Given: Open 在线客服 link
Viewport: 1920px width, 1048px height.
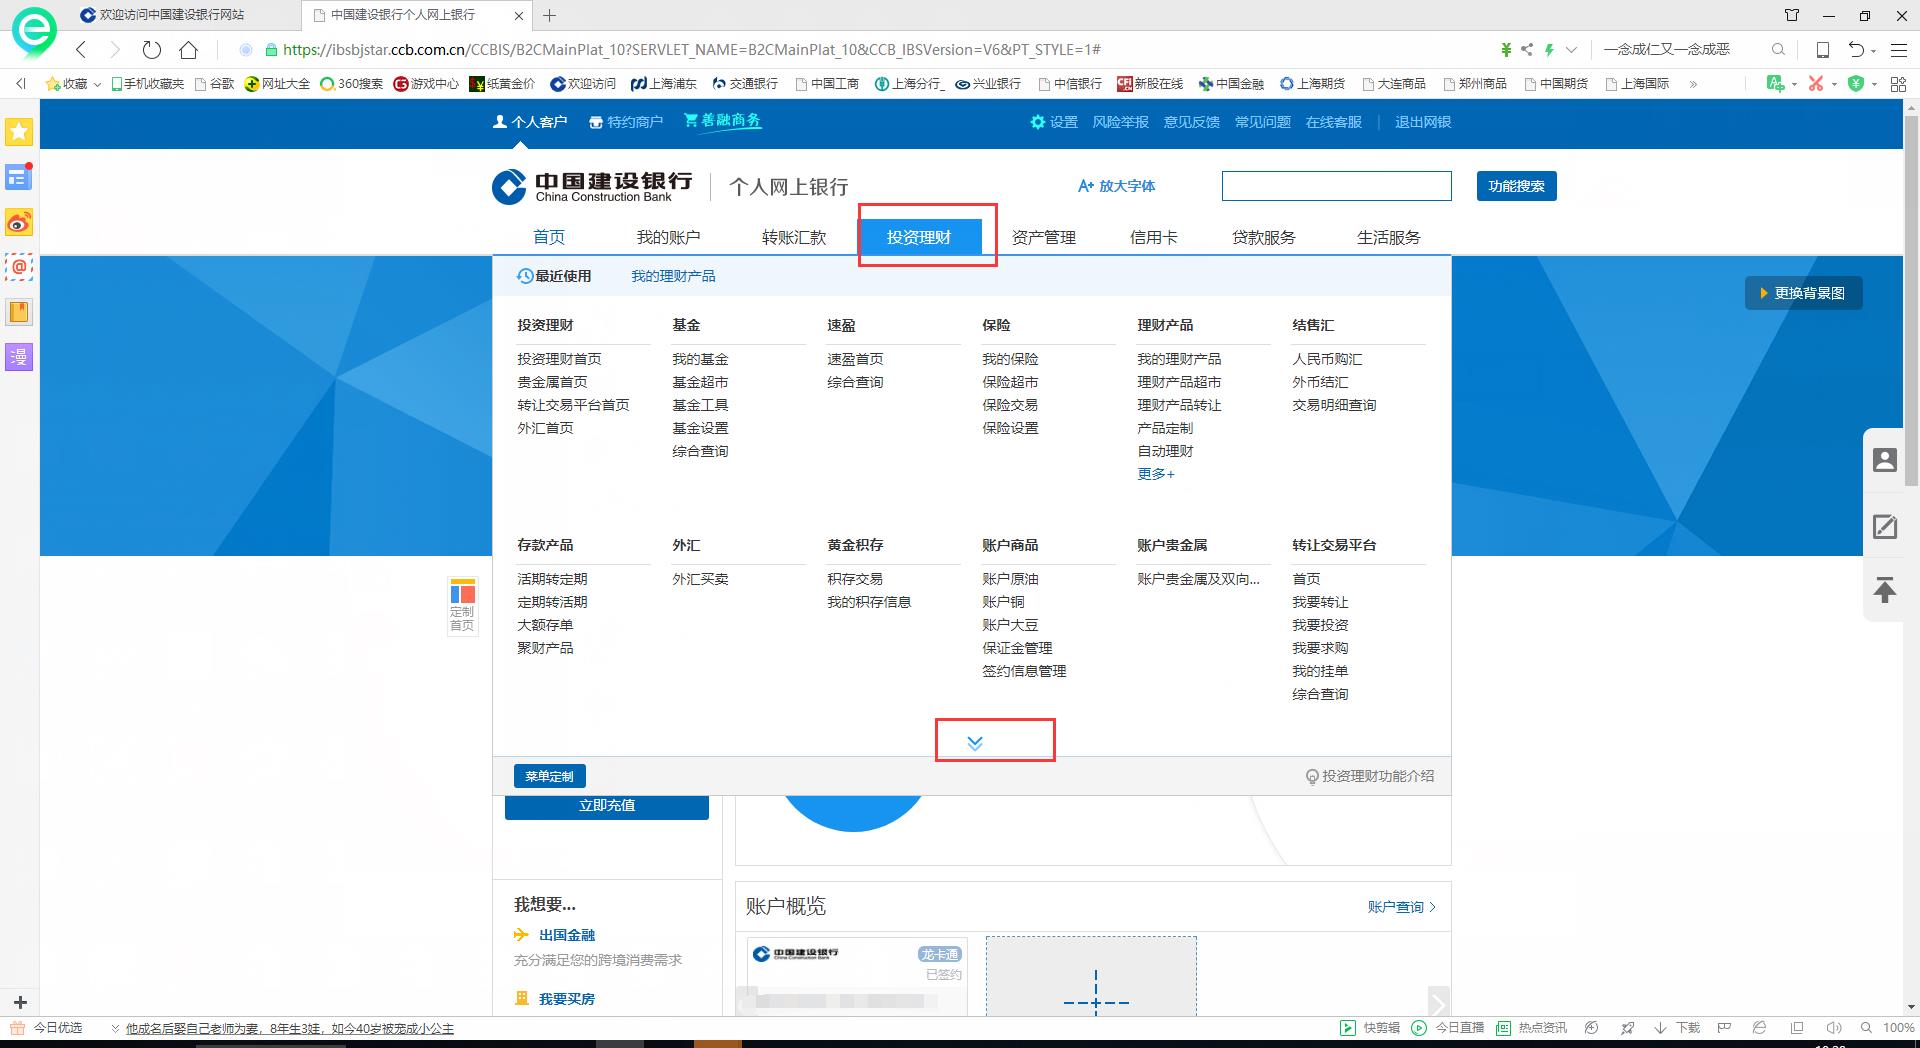Looking at the screenshot, I should 1334,122.
